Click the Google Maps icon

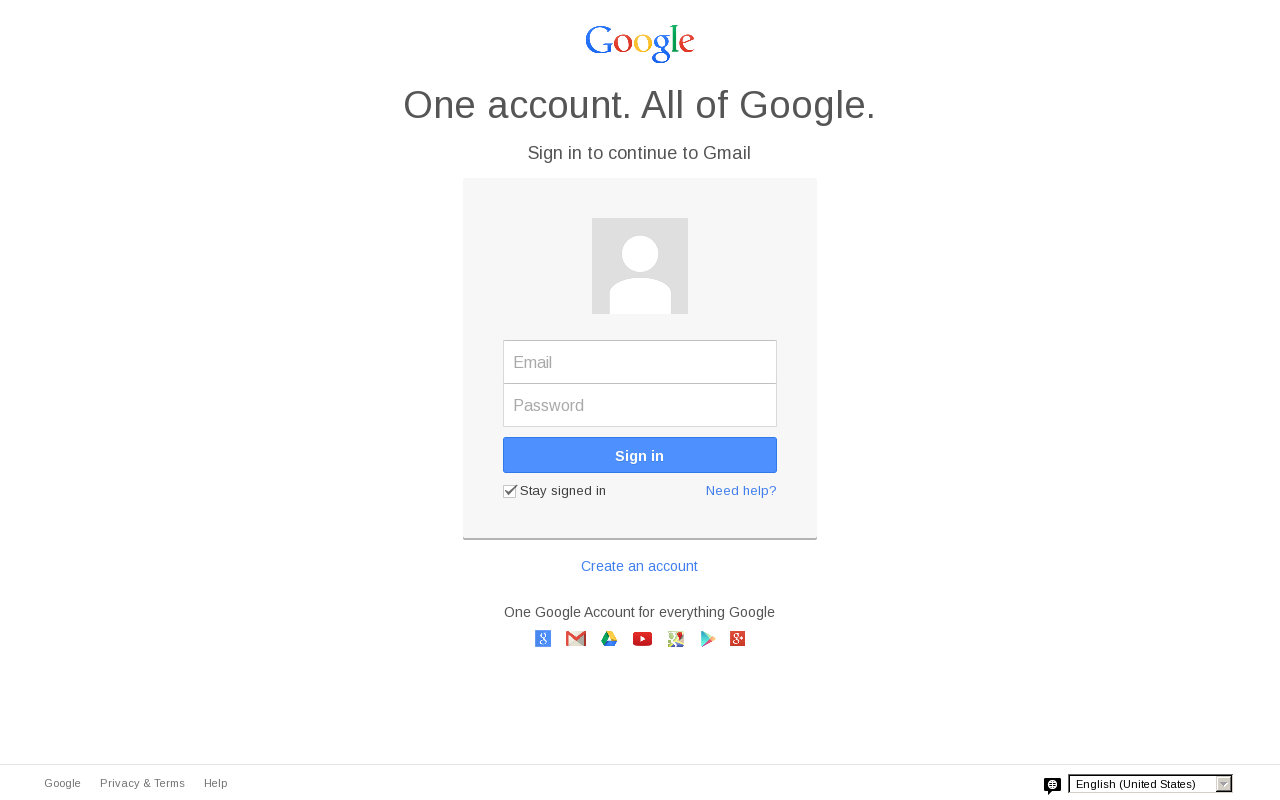[x=676, y=639]
